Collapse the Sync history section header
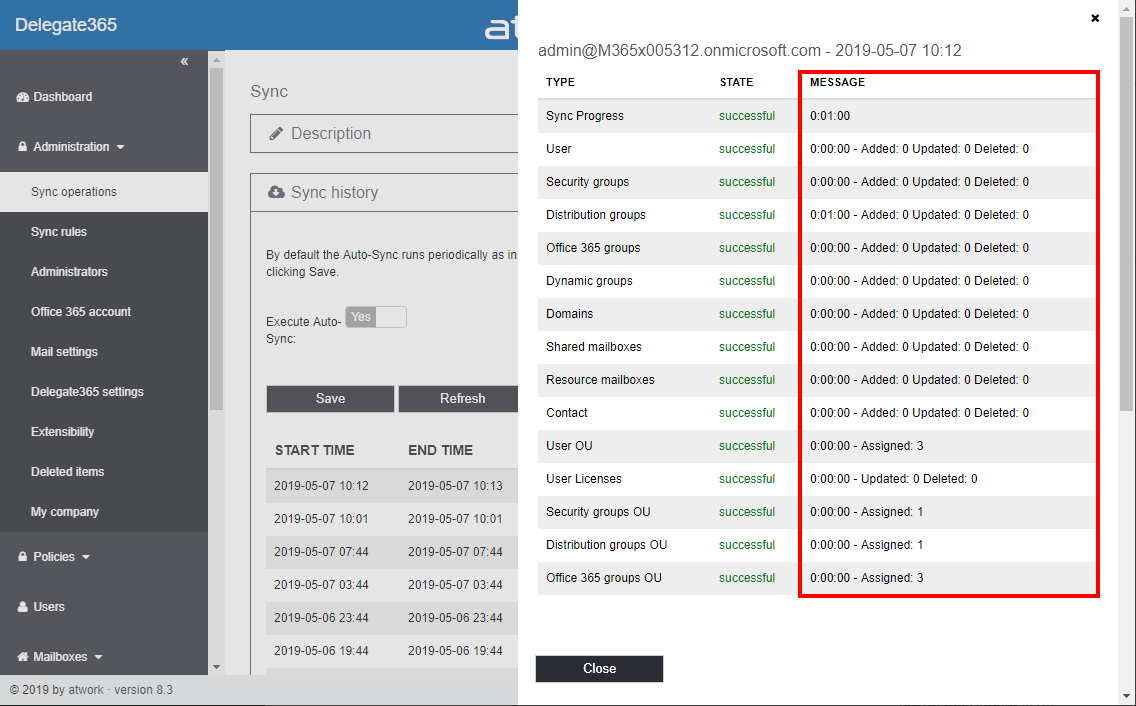1136x706 pixels. click(384, 192)
